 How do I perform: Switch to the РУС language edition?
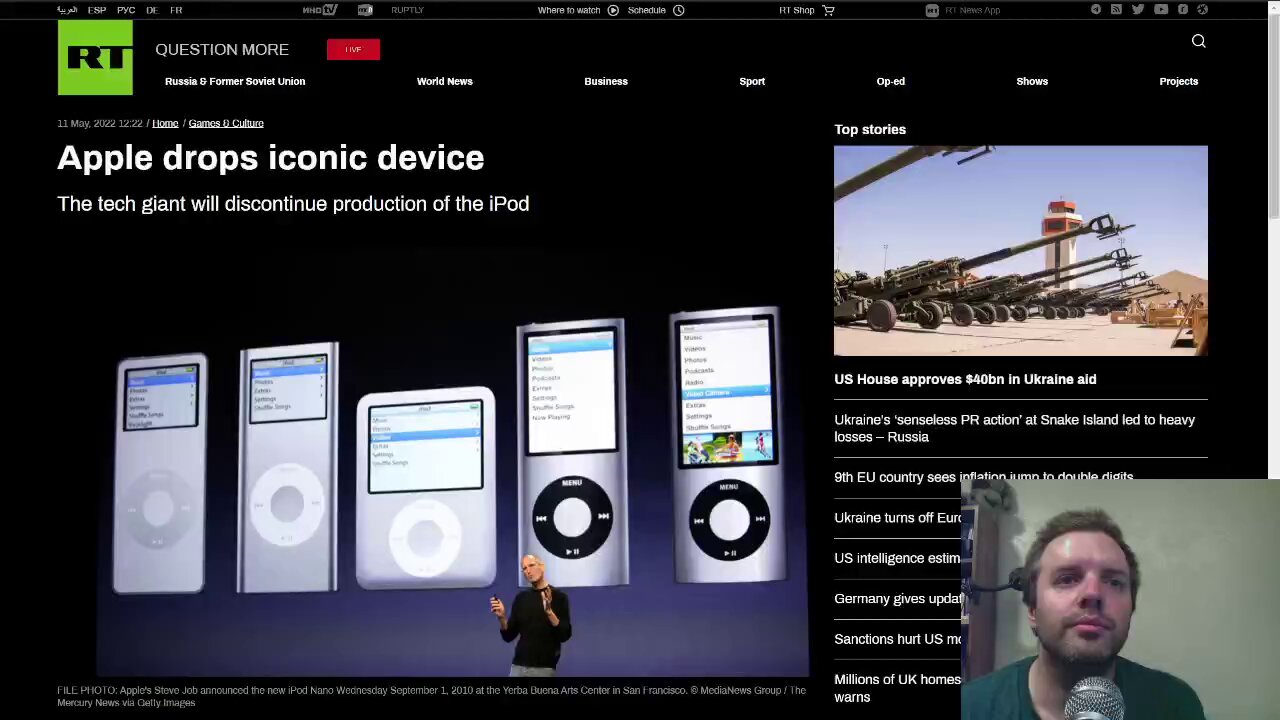click(126, 10)
